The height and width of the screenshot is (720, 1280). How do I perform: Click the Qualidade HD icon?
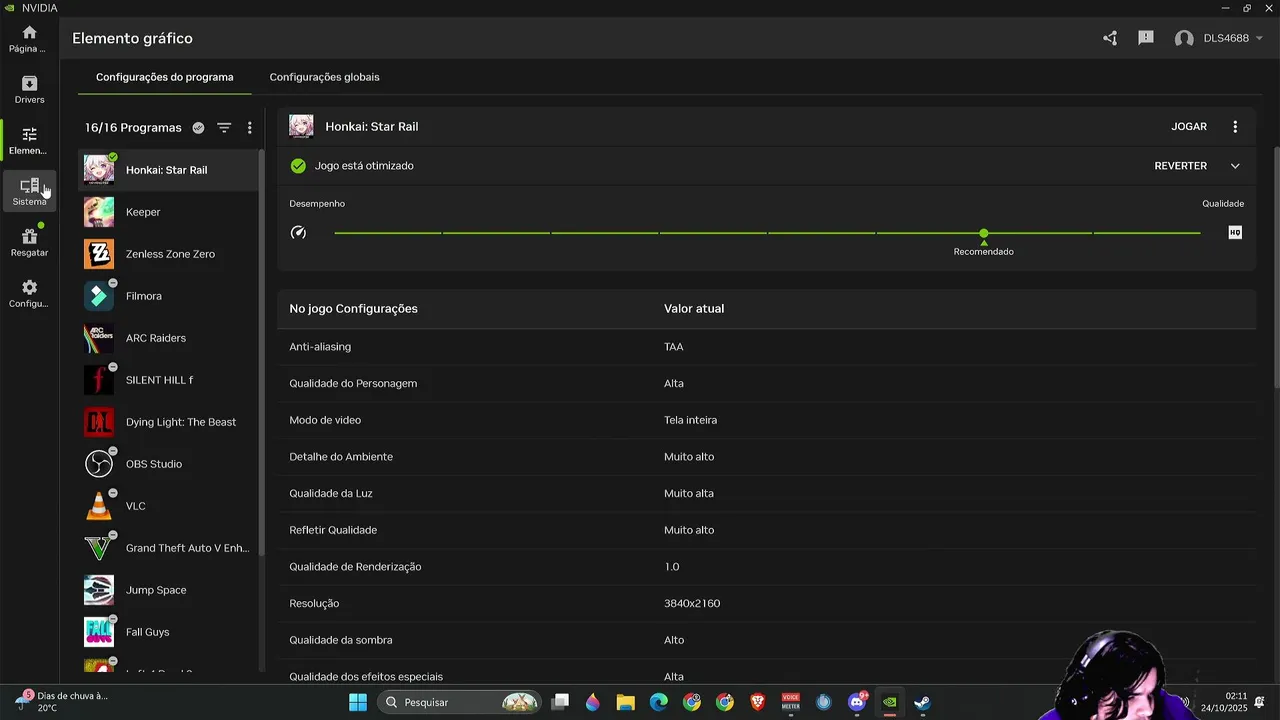1235,233
